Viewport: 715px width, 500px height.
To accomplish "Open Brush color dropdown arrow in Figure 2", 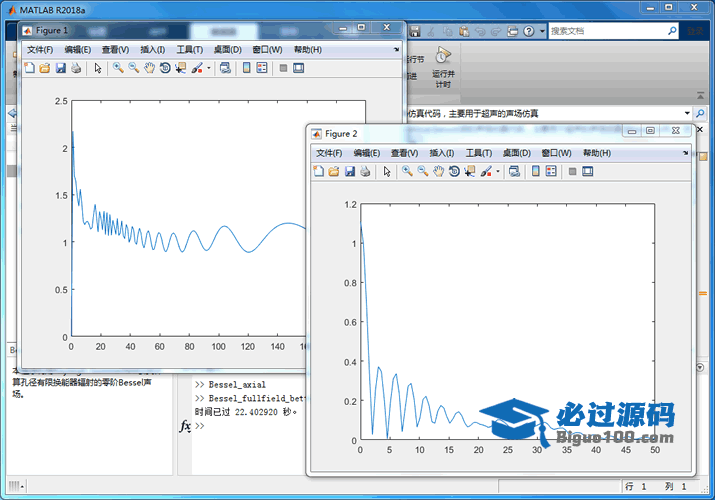I will click(498, 172).
